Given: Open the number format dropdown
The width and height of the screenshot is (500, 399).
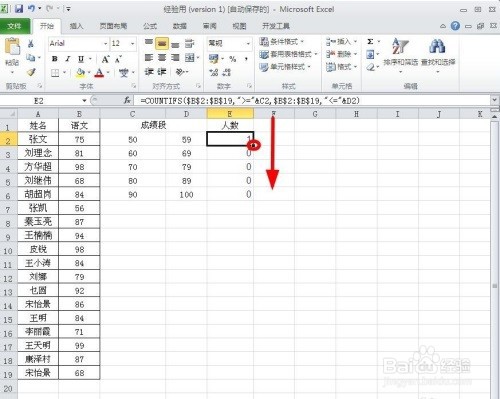Looking at the screenshot, I should [248, 43].
